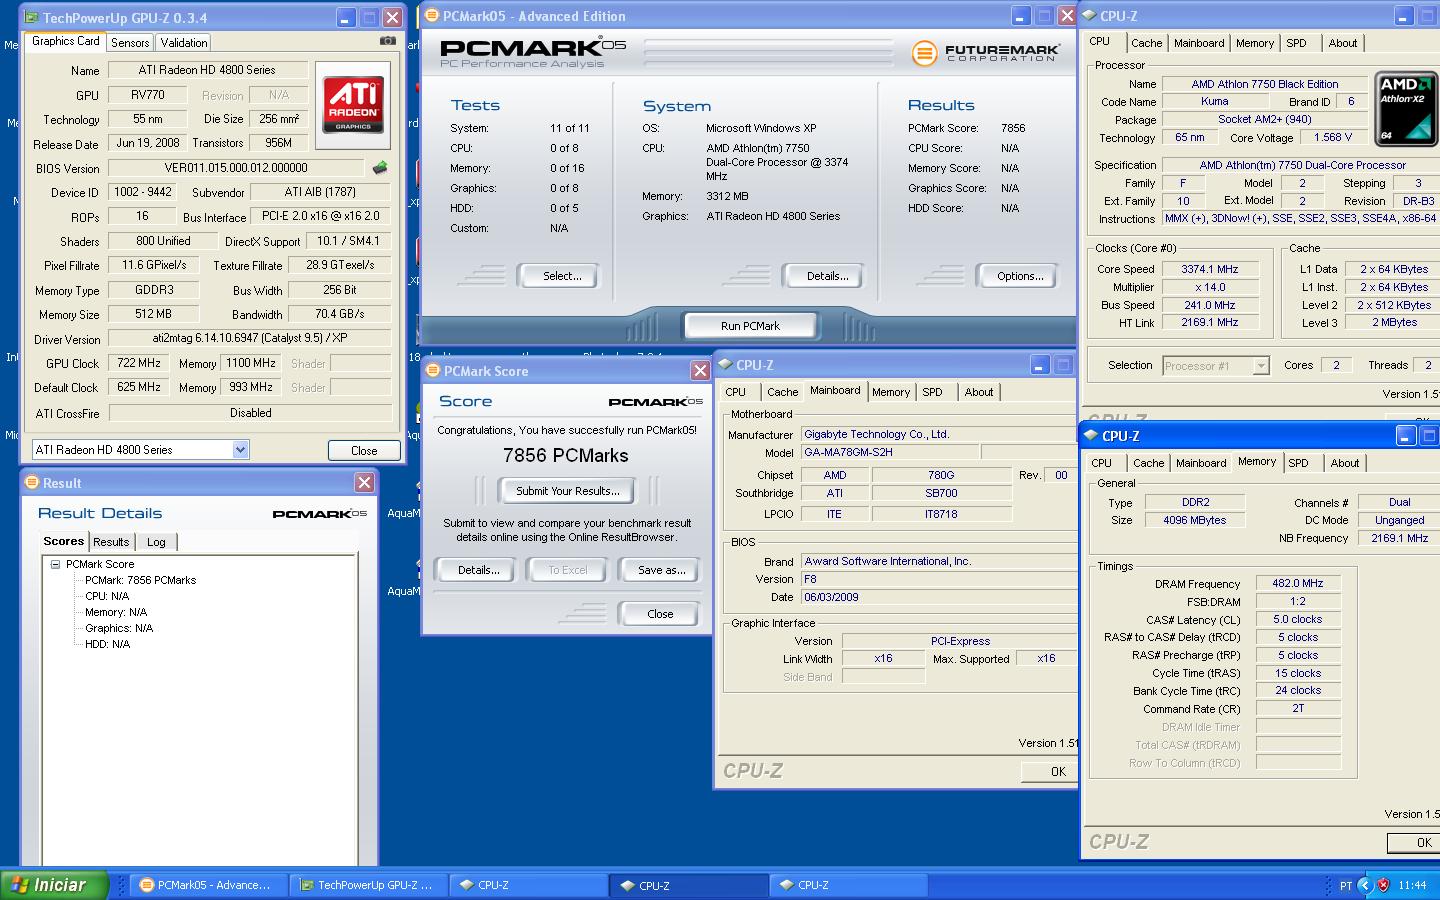Click the GA-MA78GM-S2H model value

890,452
